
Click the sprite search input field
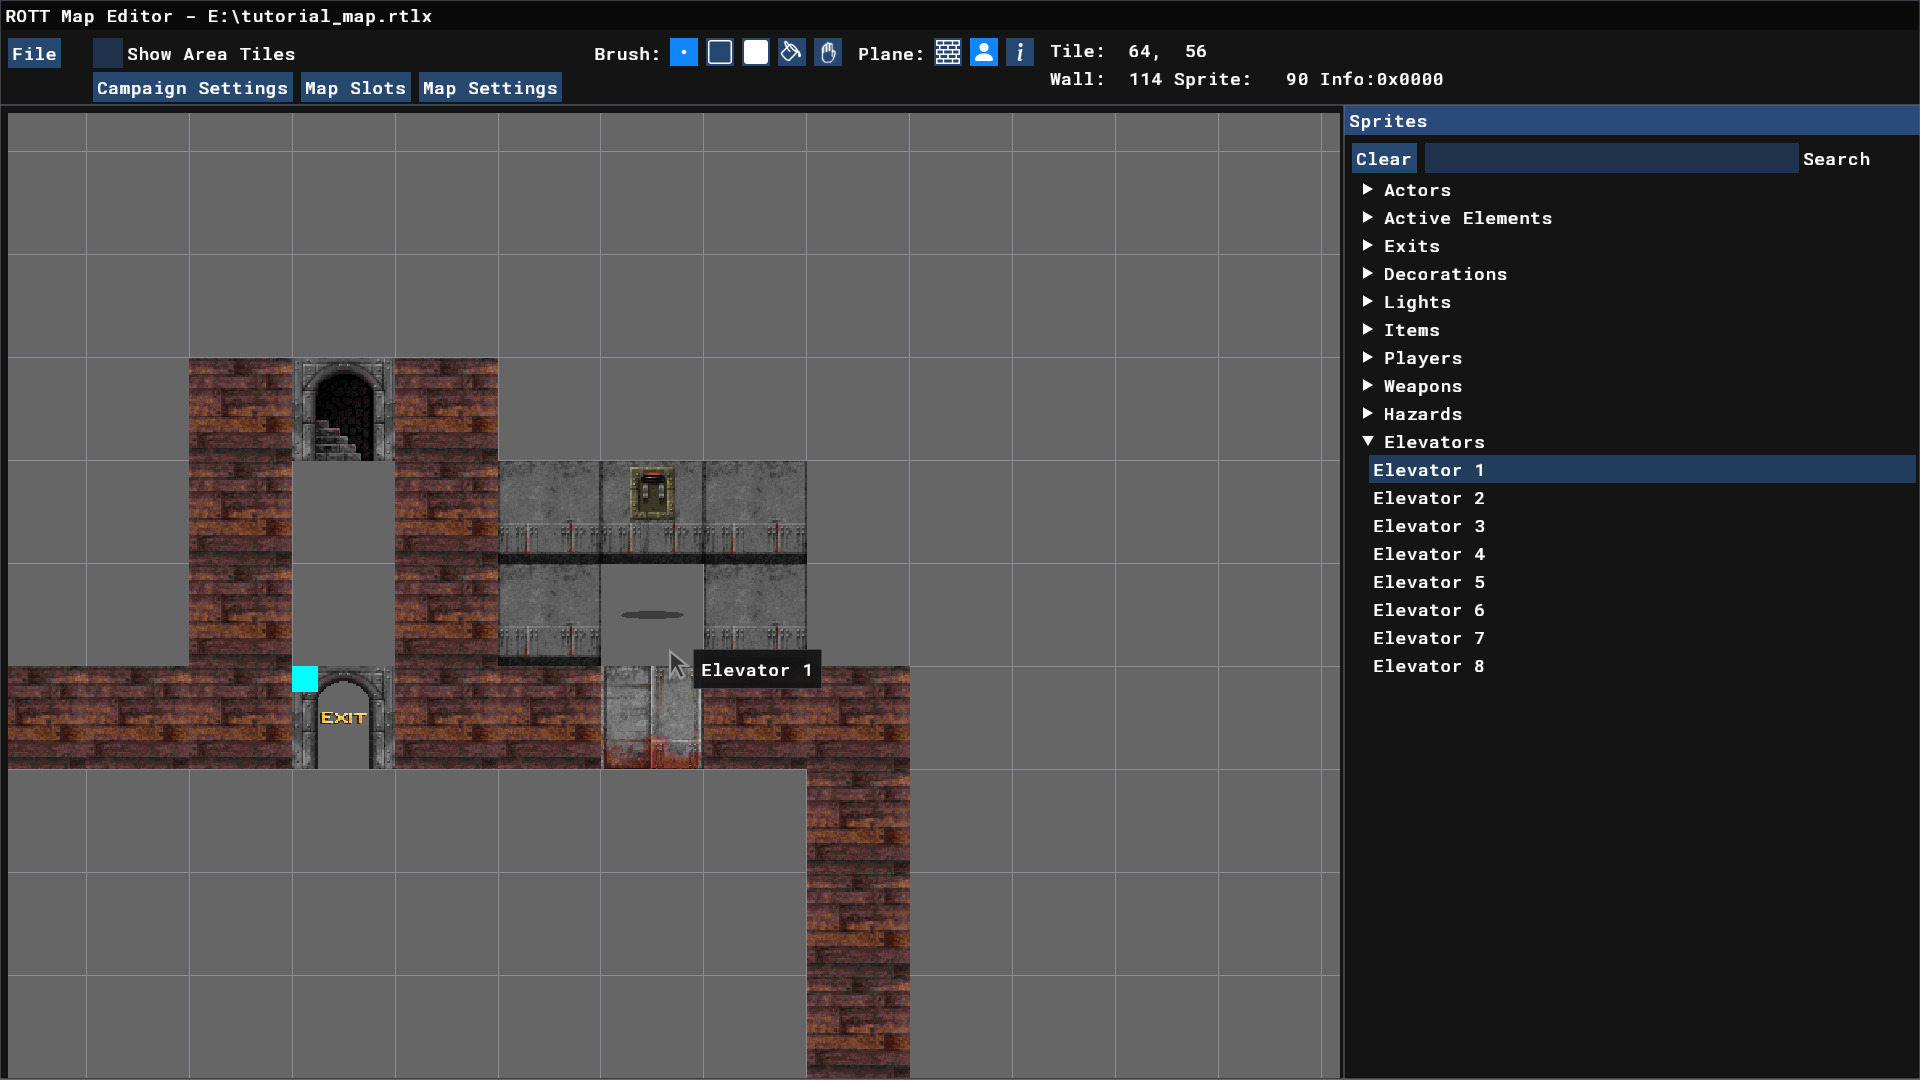point(1610,159)
